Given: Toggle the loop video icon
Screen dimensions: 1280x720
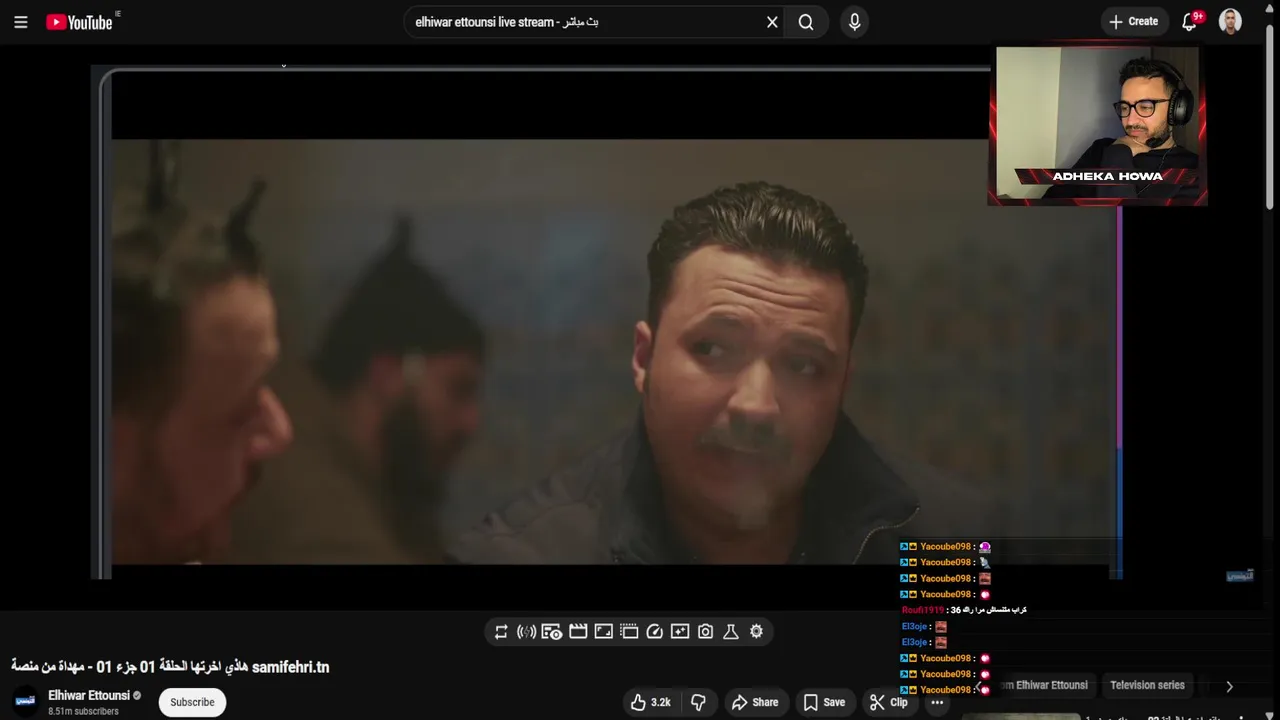Looking at the screenshot, I should pyautogui.click(x=501, y=632).
